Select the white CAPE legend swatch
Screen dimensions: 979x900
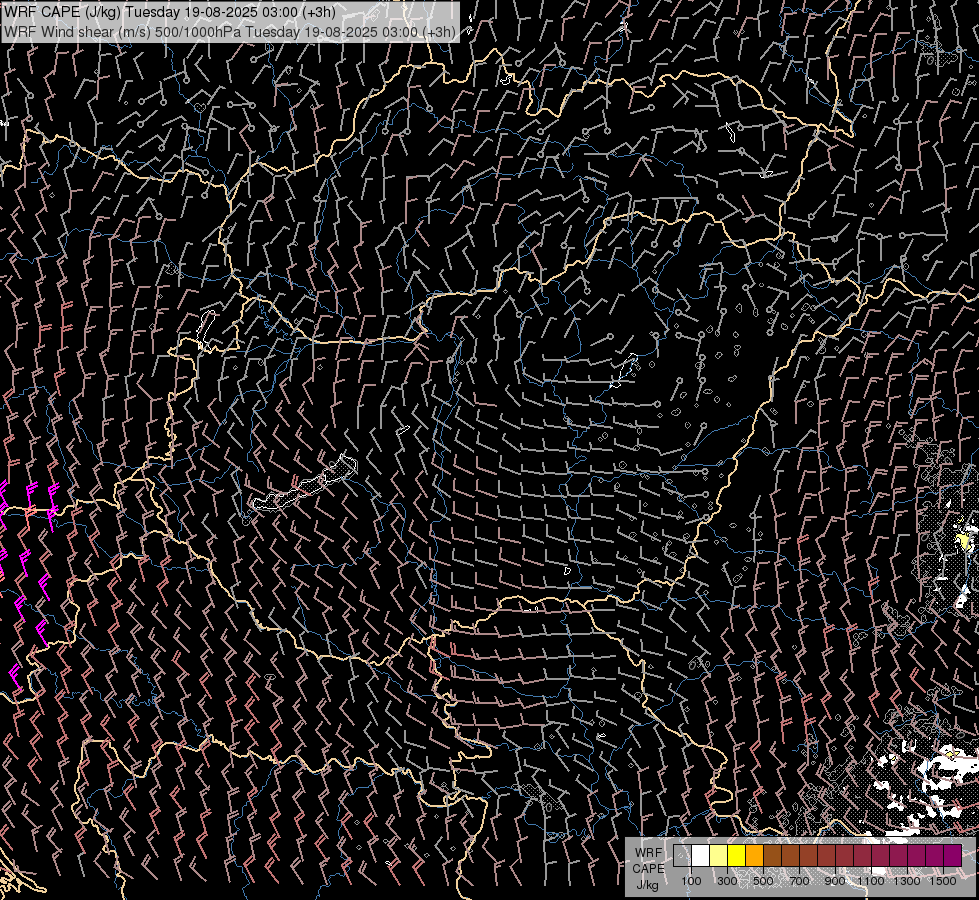pos(700,855)
